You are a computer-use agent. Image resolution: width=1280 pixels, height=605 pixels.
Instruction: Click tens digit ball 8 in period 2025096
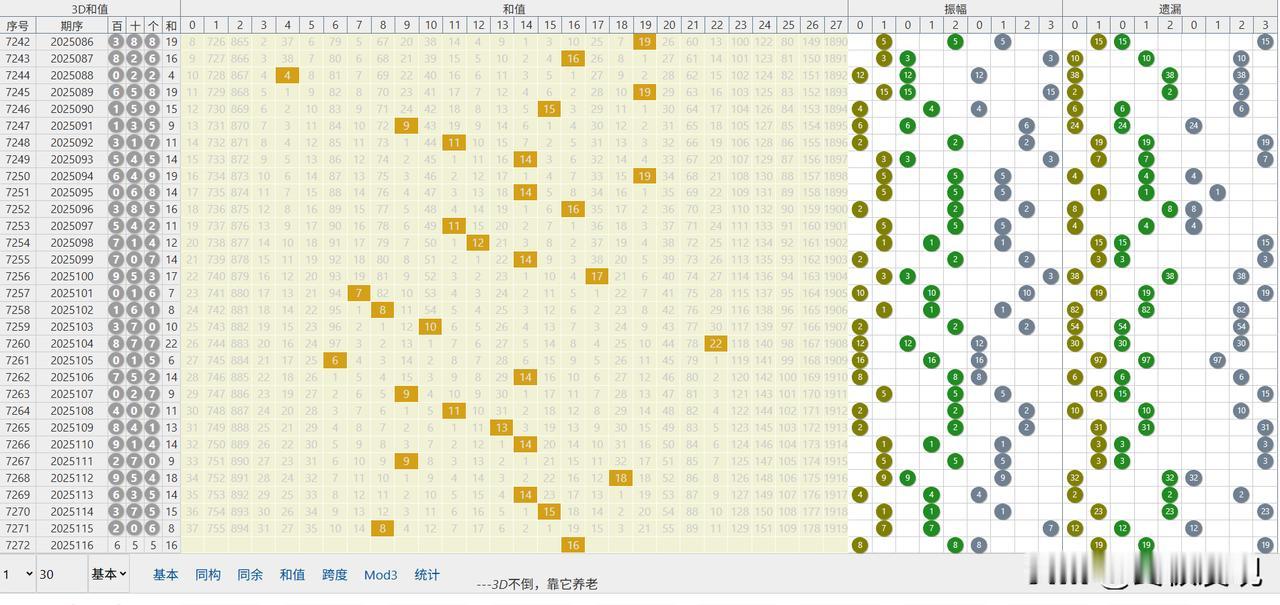[135, 209]
